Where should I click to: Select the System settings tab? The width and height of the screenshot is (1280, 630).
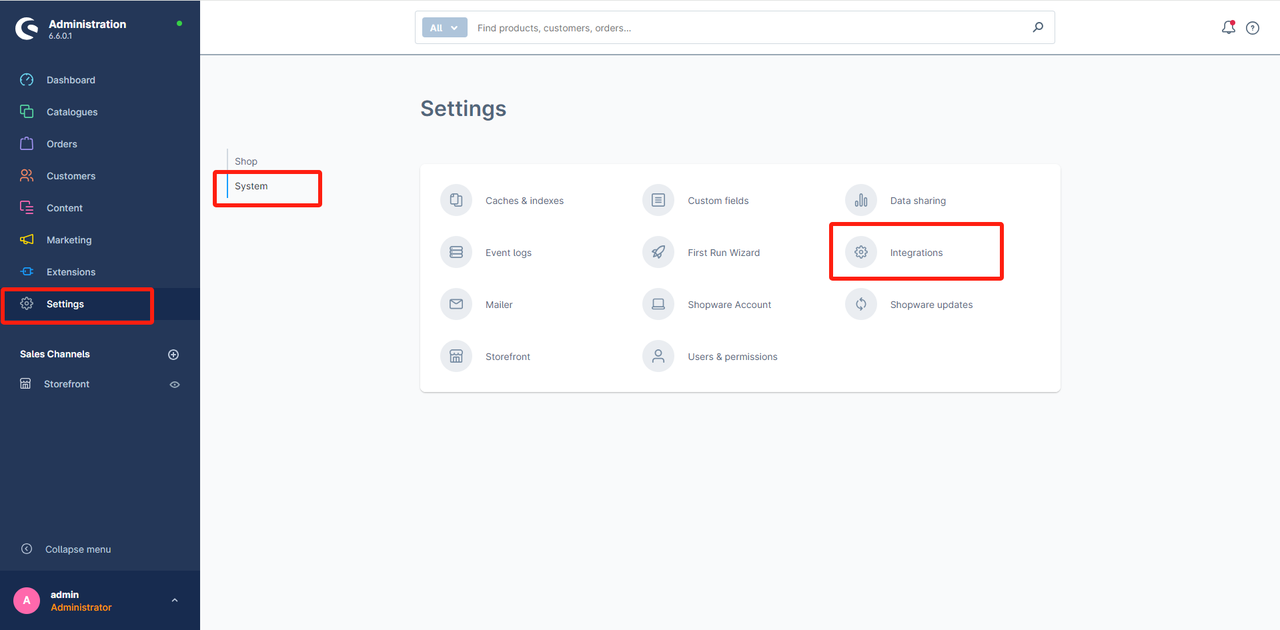click(x=251, y=186)
